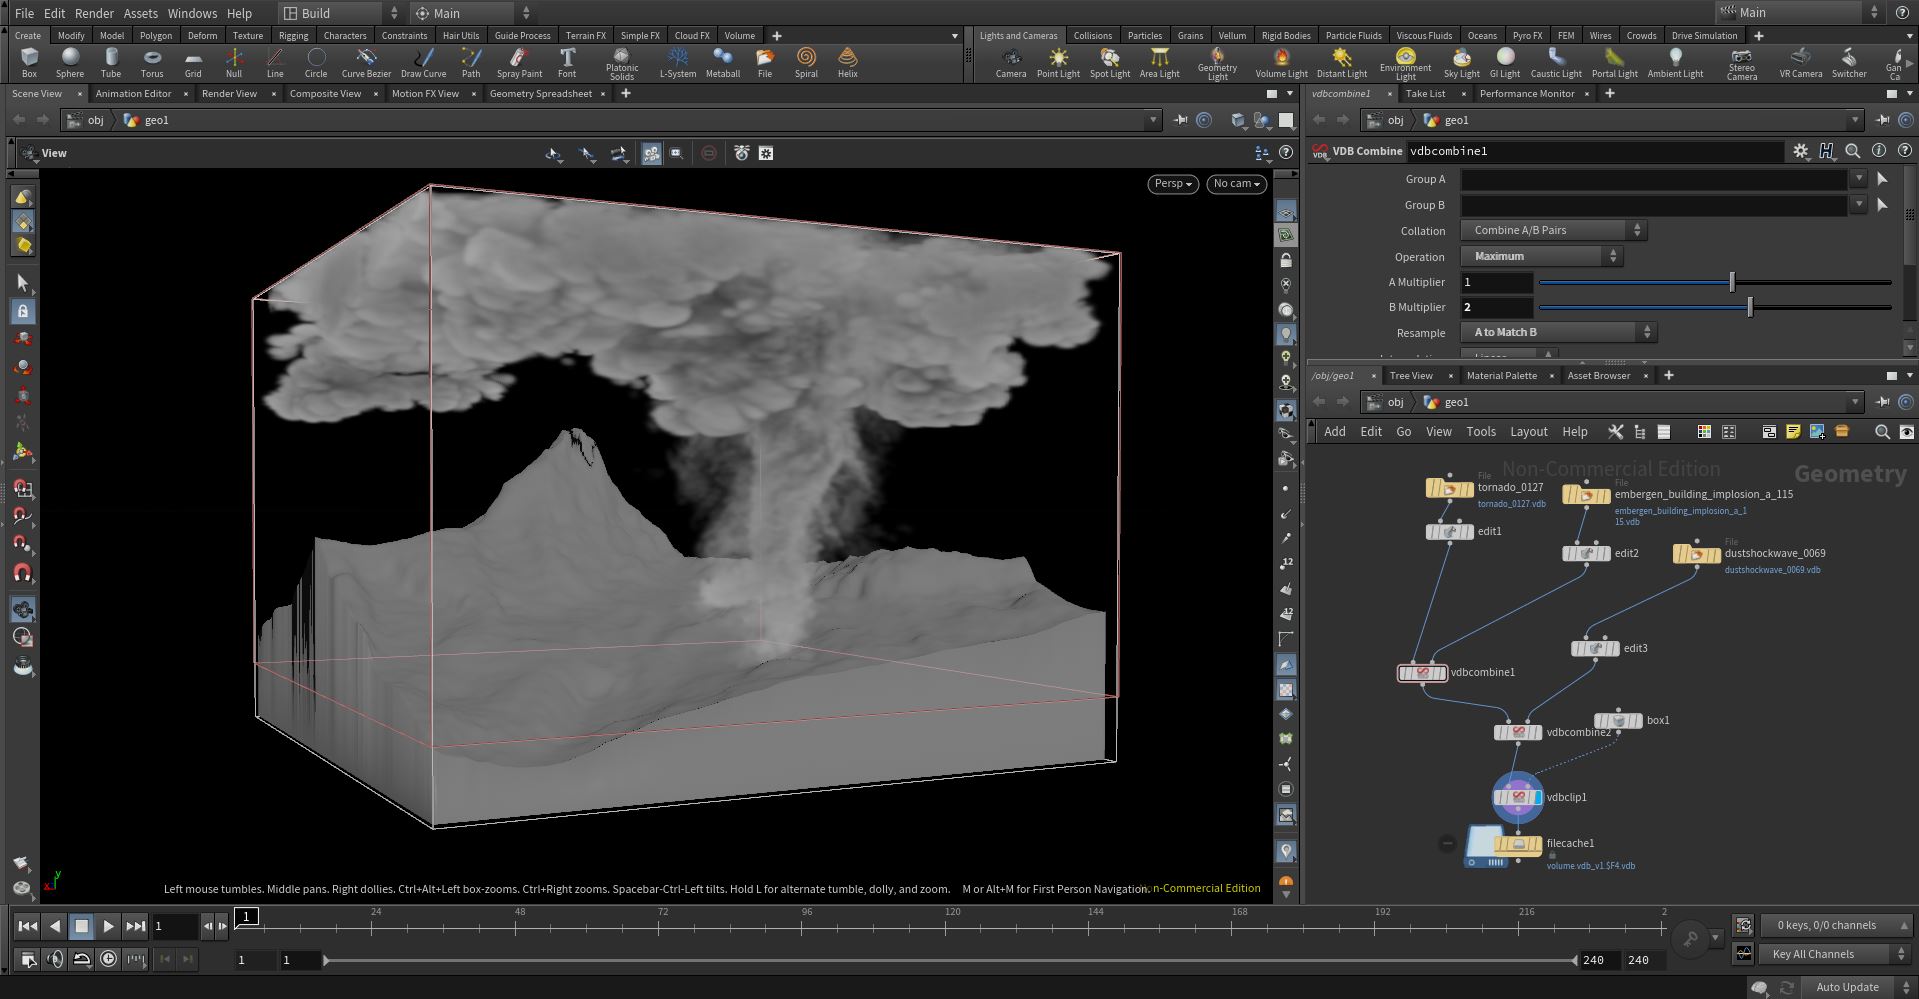
Task: Add a Sky Light from the shelf
Action: click(x=1461, y=62)
